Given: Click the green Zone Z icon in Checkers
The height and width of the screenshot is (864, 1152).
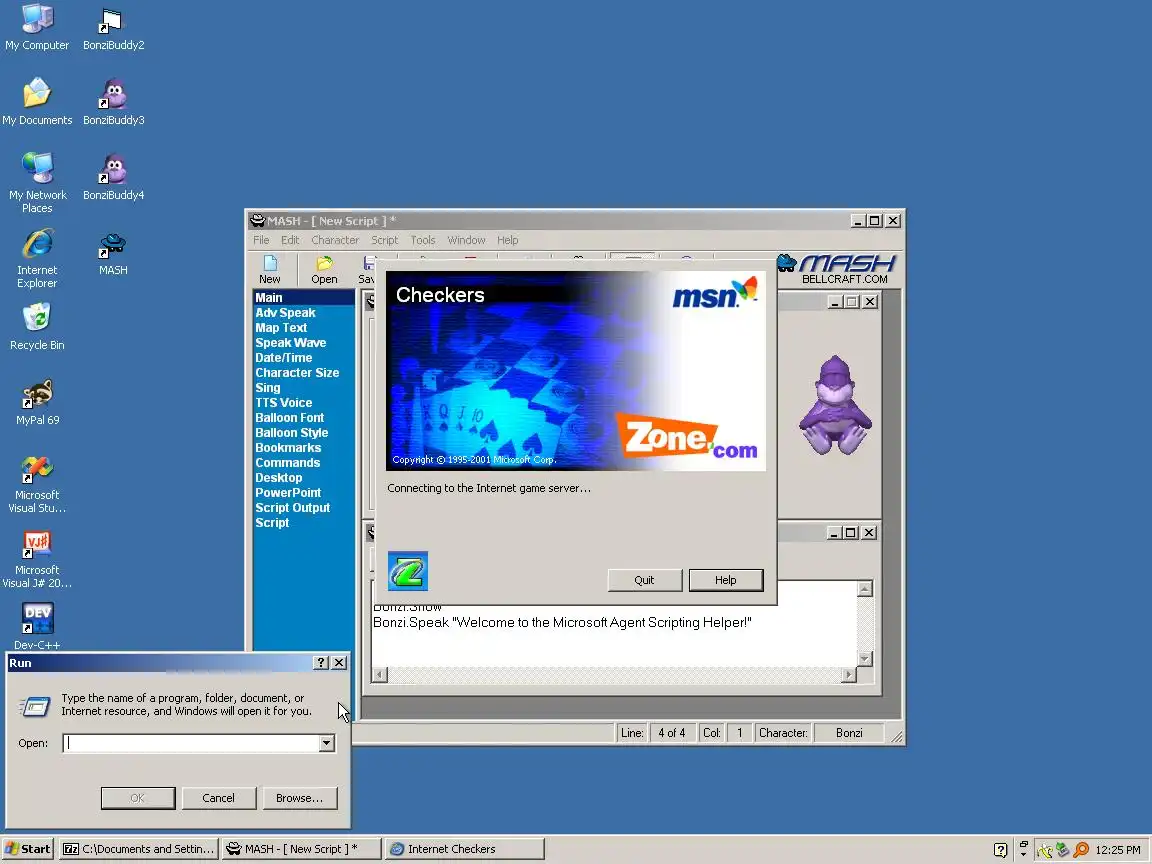Looking at the screenshot, I should pyautogui.click(x=408, y=571).
